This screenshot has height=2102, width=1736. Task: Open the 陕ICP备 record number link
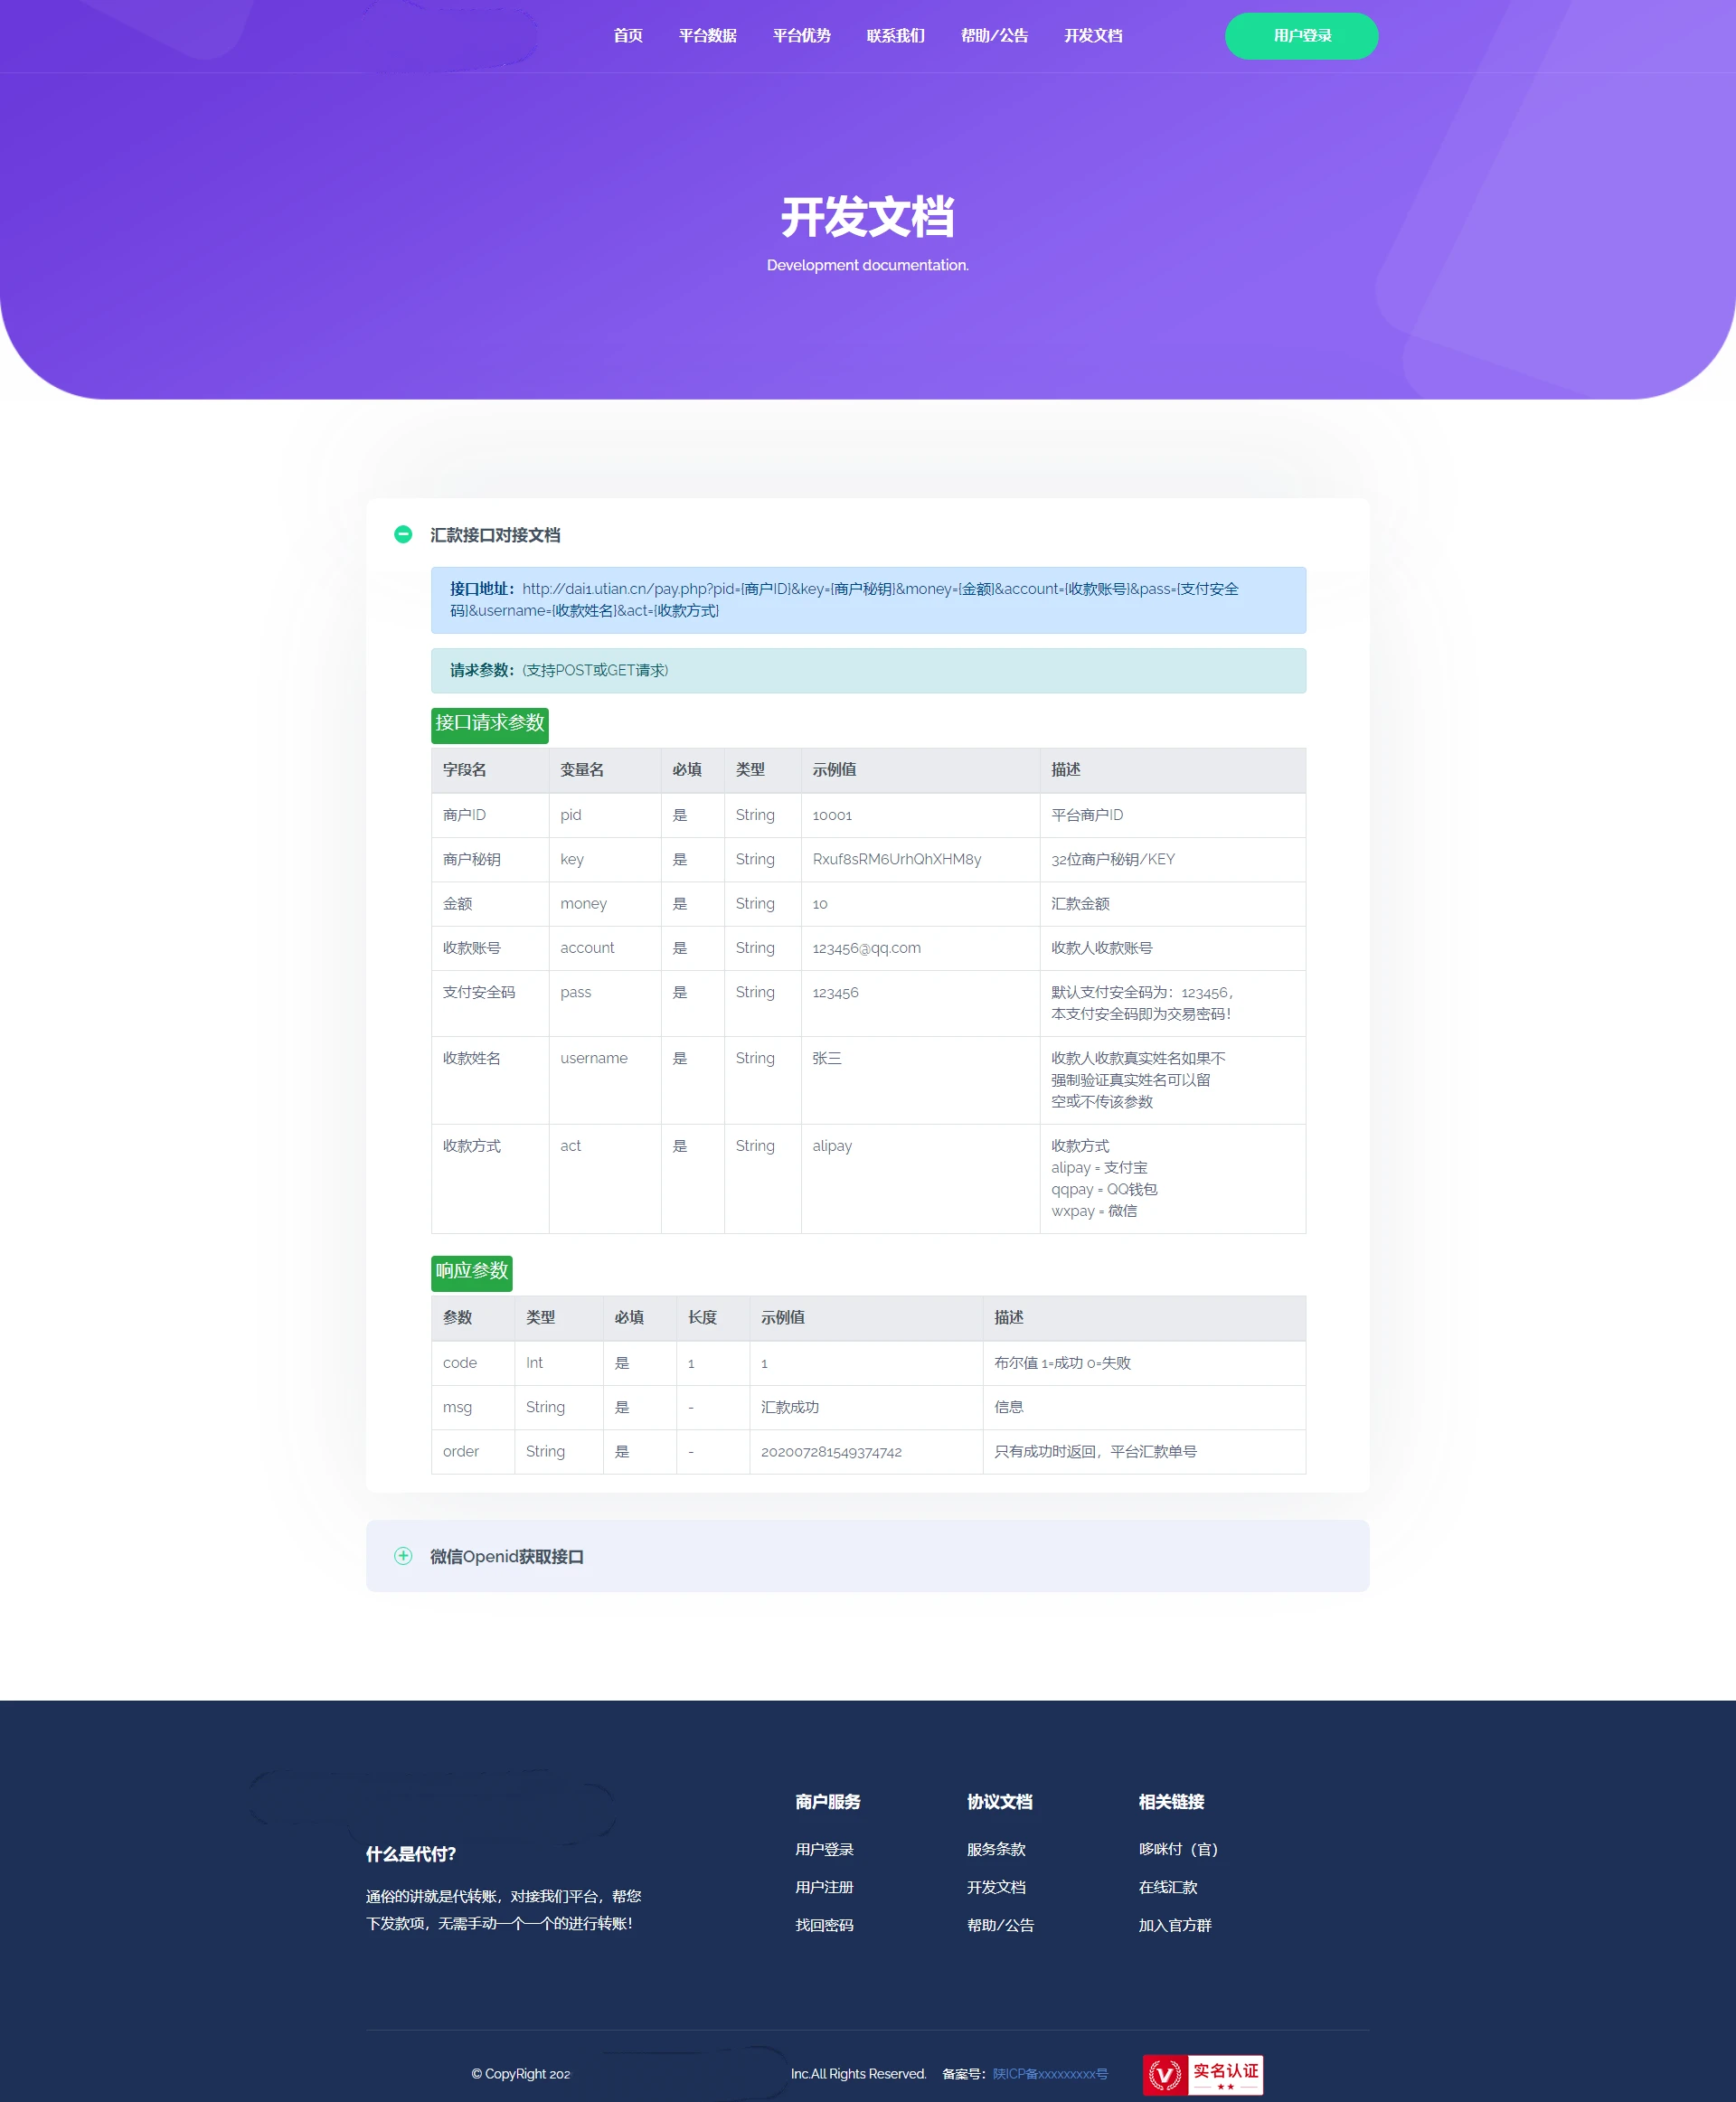1050,2074
